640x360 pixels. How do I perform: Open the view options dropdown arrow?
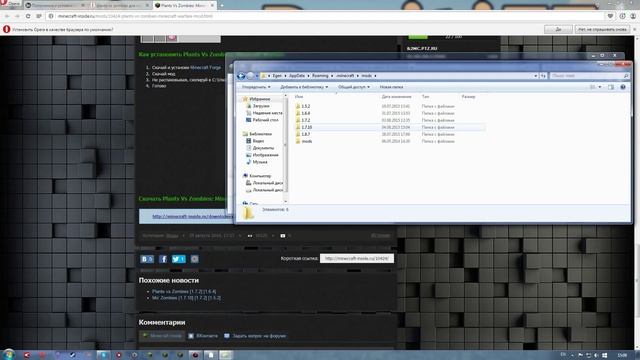[x=600, y=87]
